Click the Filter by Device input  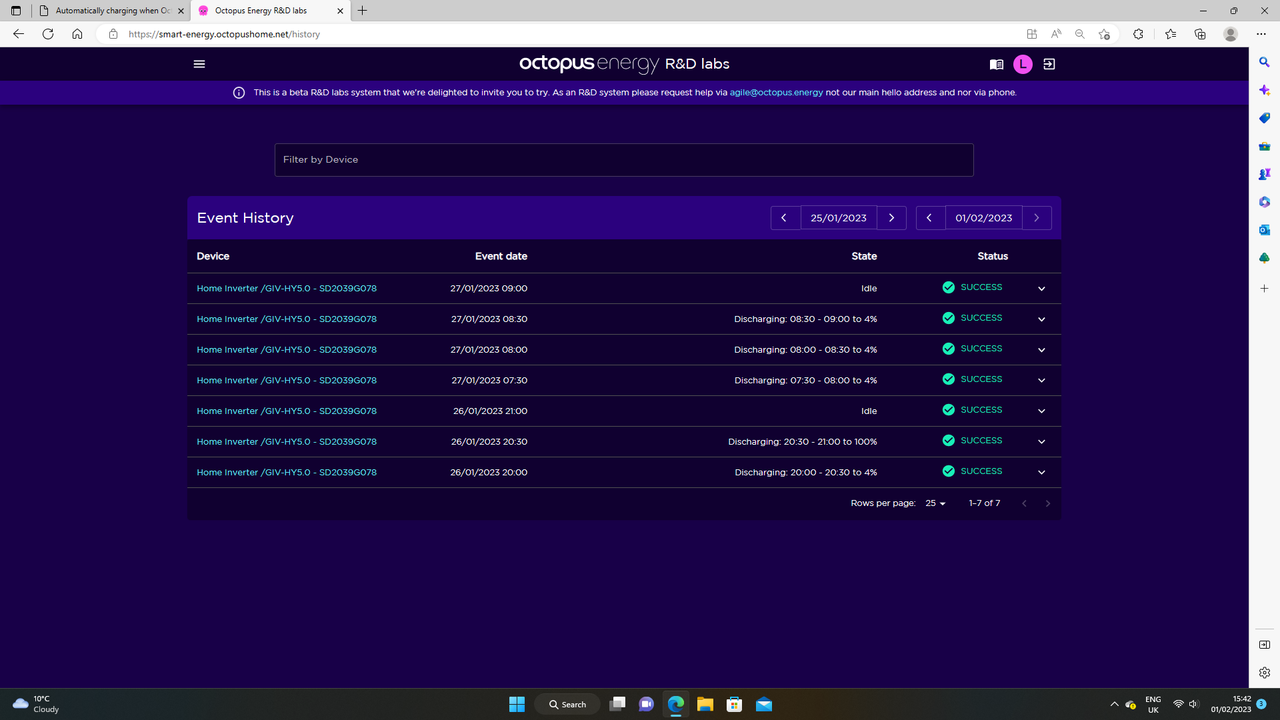click(x=624, y=160)
